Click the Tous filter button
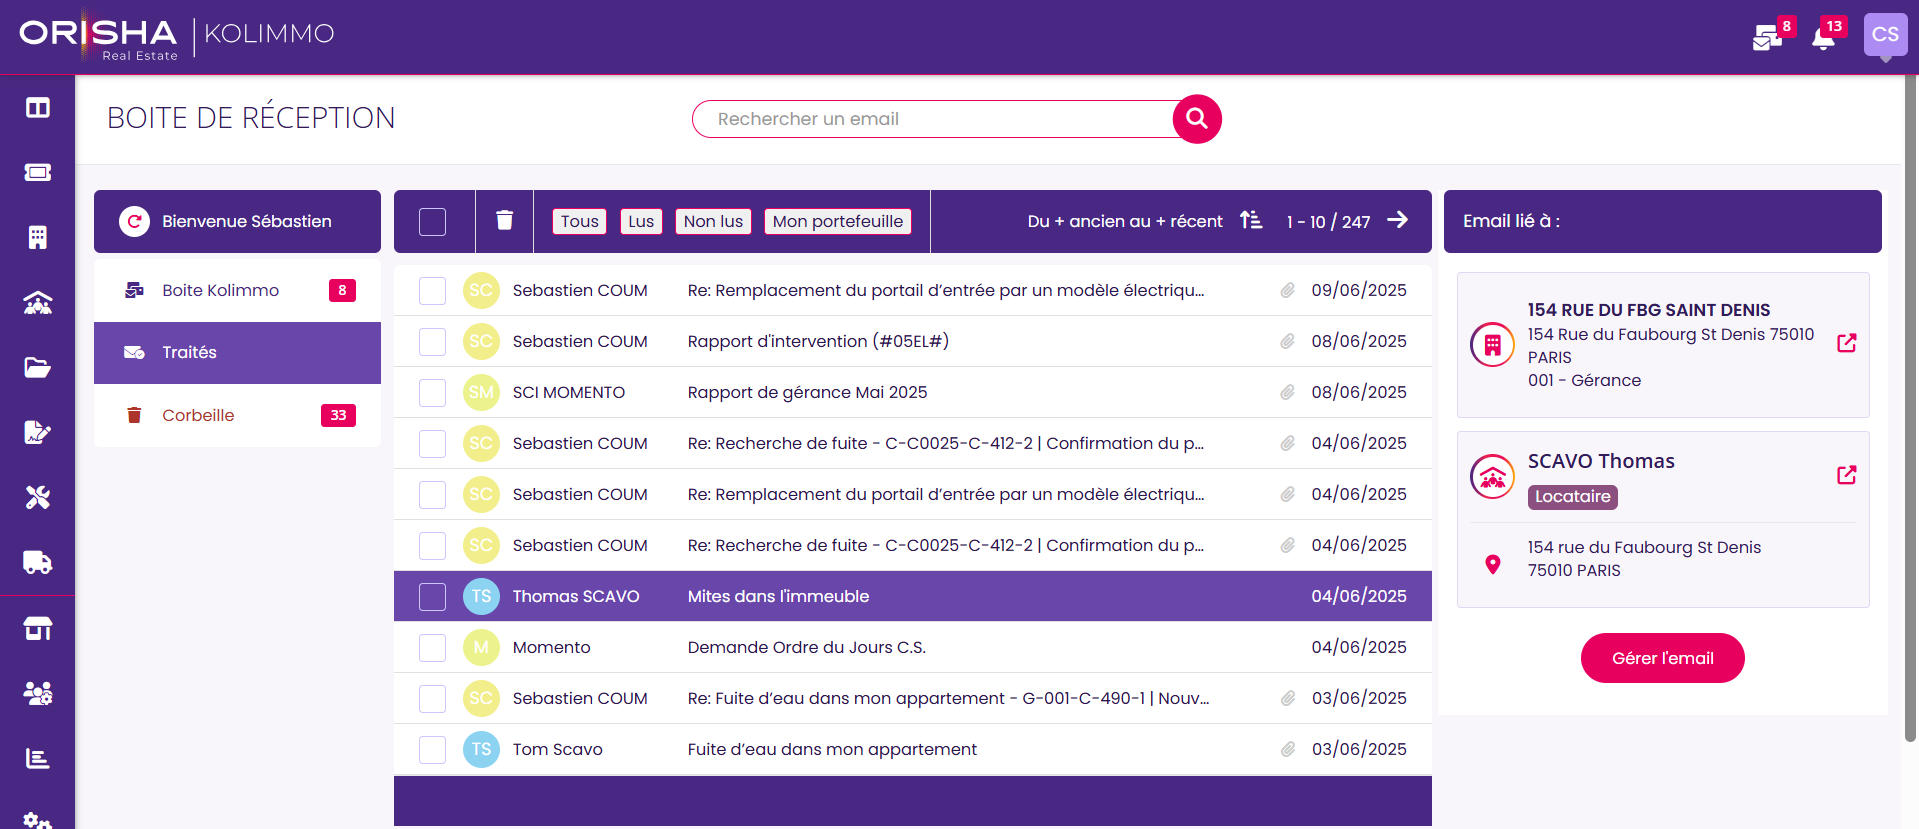 (x=579, y=221)
